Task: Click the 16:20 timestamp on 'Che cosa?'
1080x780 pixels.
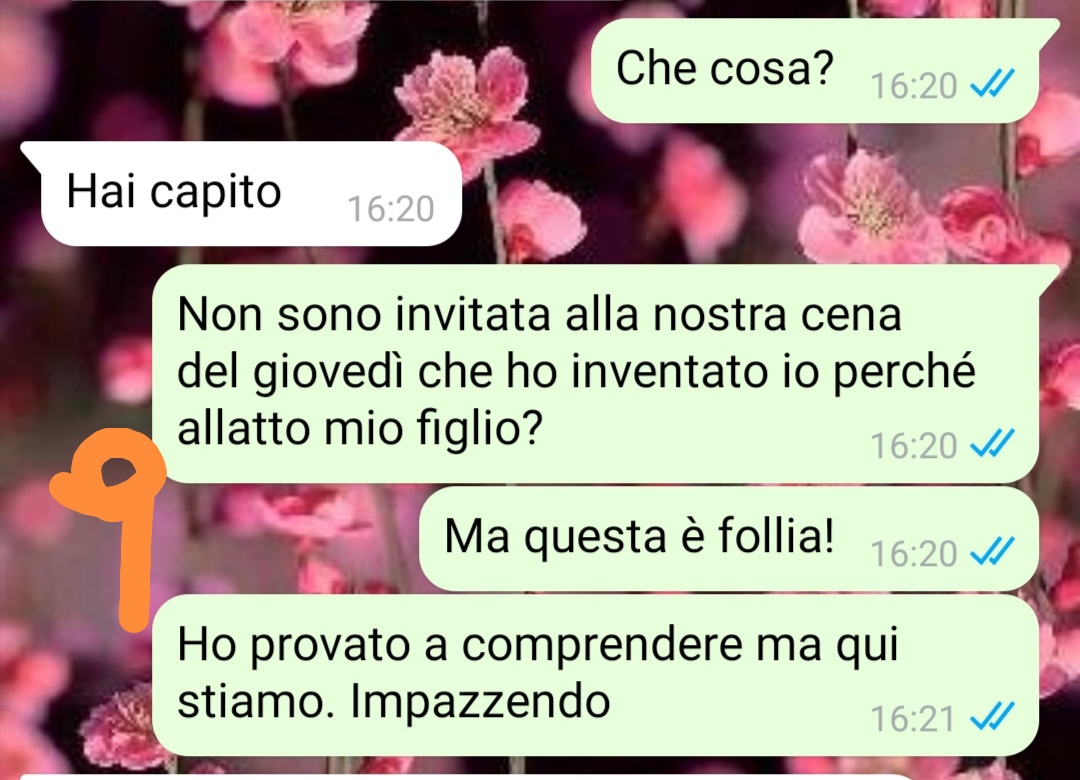Action: click(914, 85)
